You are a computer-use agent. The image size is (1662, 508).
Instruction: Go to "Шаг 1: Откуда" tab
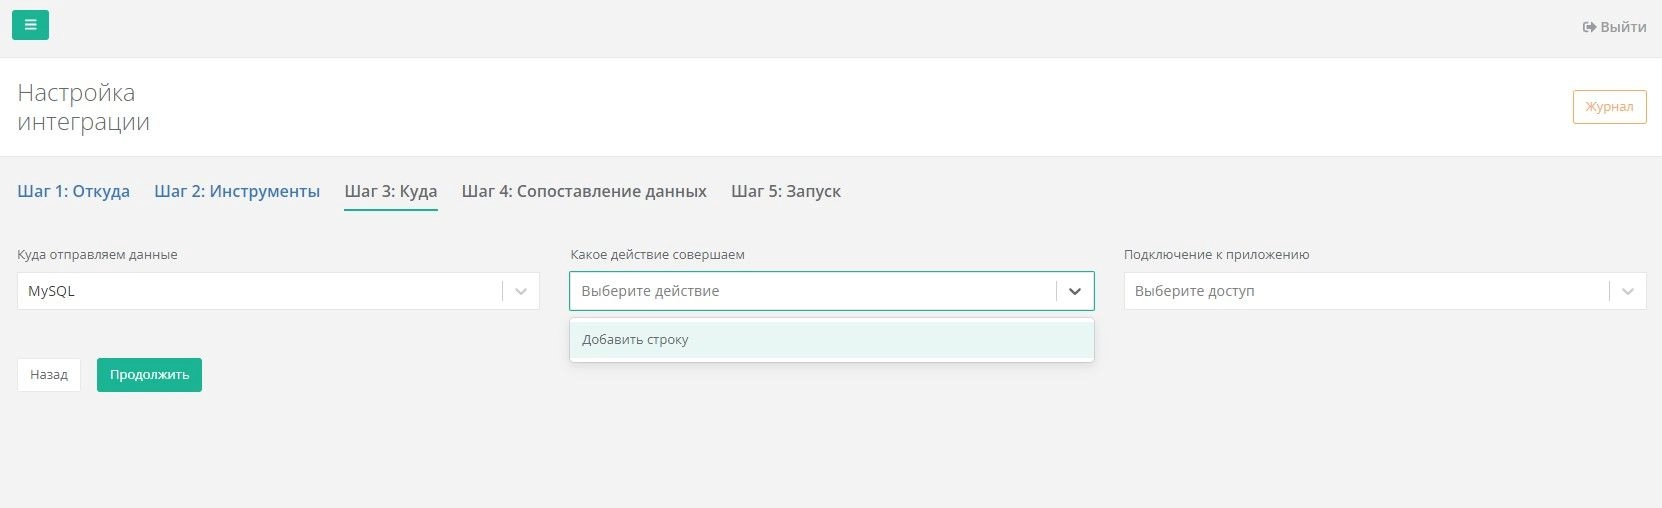click(x=73, y=191)
